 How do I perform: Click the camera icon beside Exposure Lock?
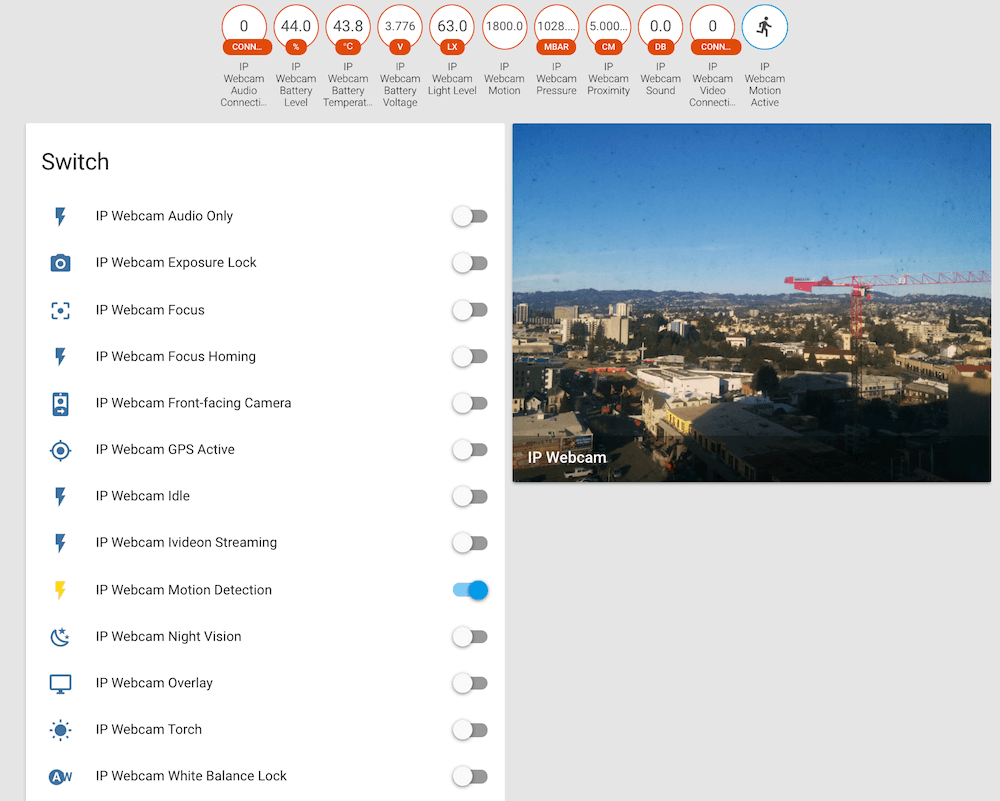pyautogui.click(x=61, y=263)
